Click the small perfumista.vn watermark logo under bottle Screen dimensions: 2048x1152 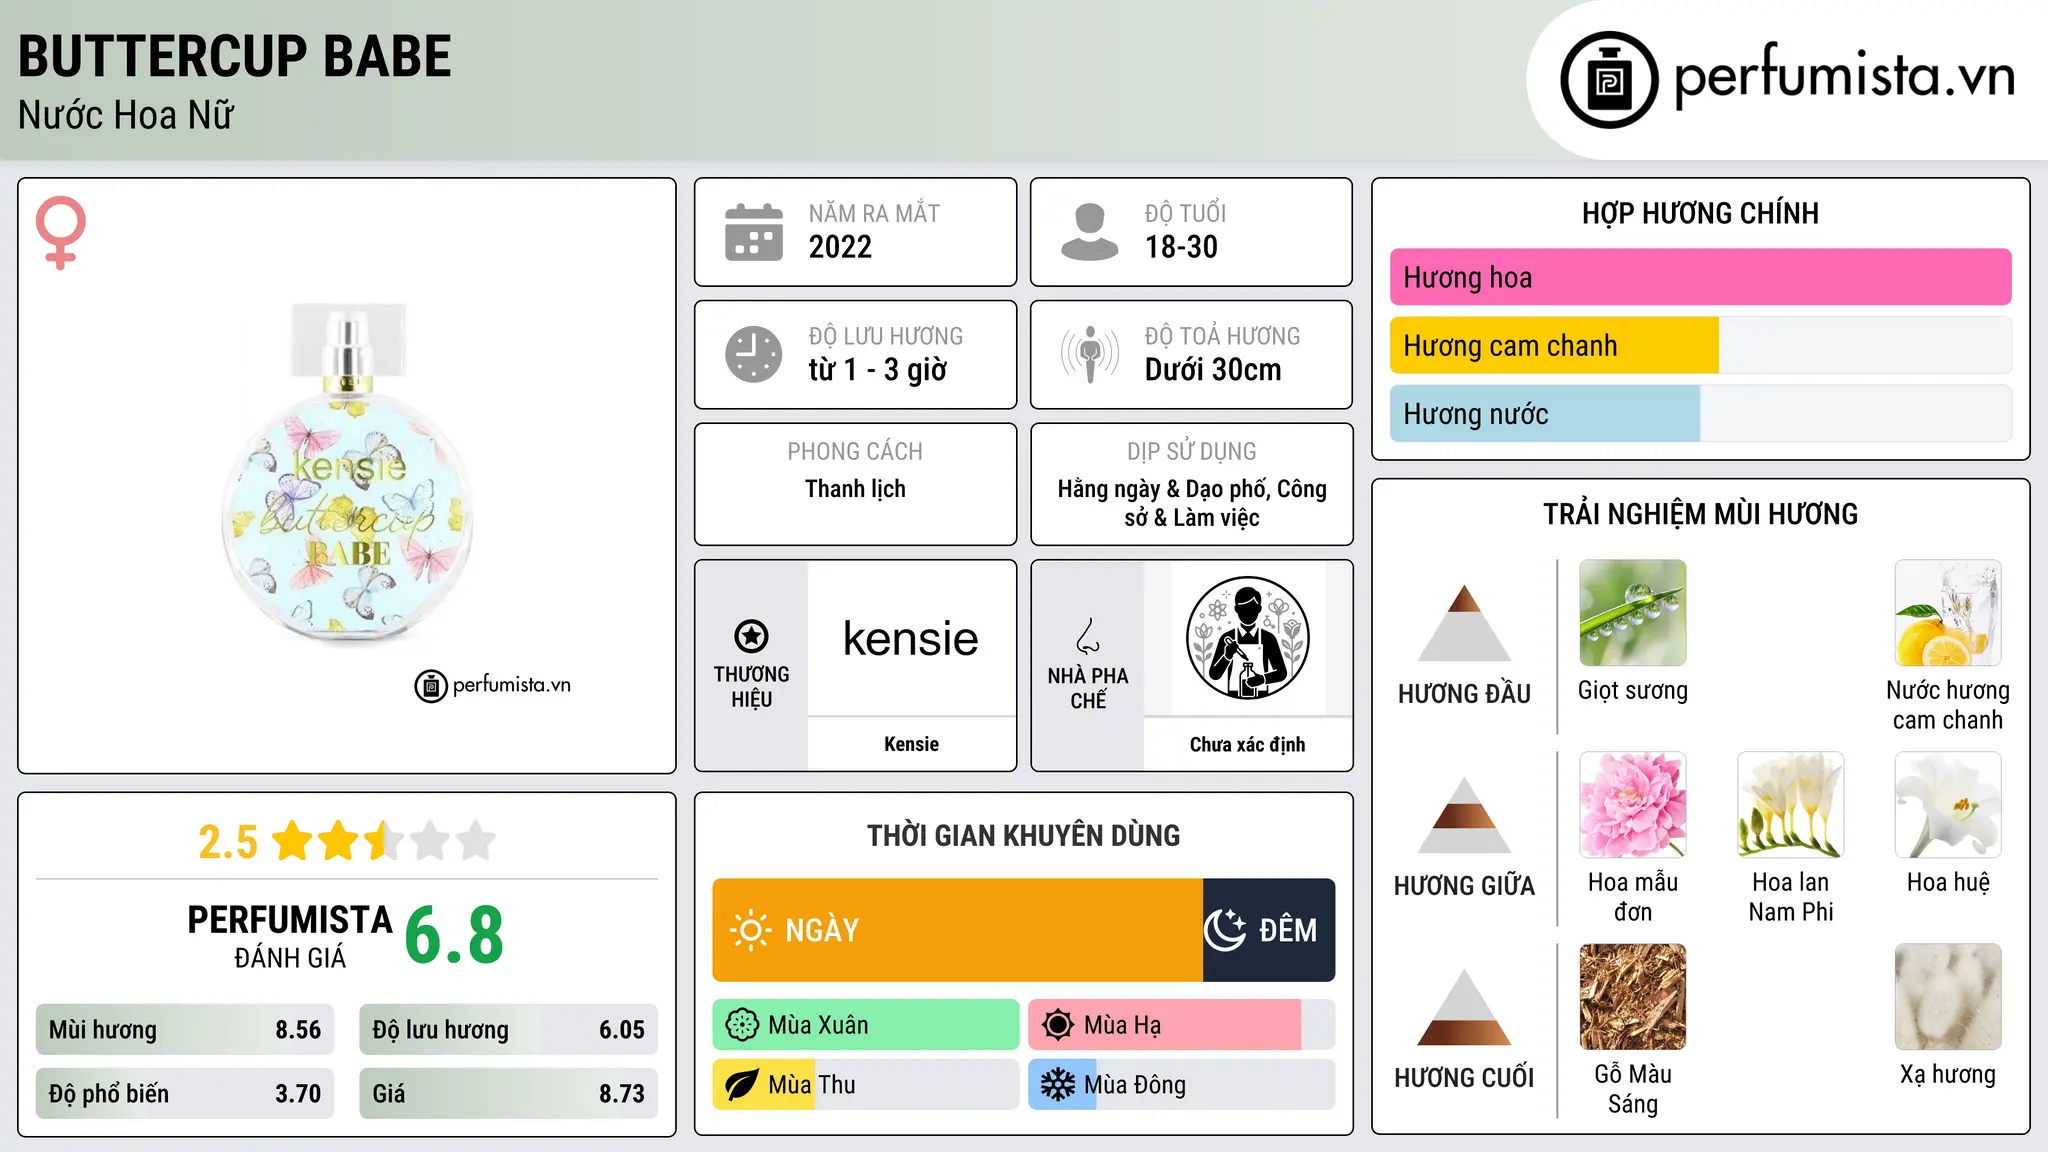[x=492, y=686]
